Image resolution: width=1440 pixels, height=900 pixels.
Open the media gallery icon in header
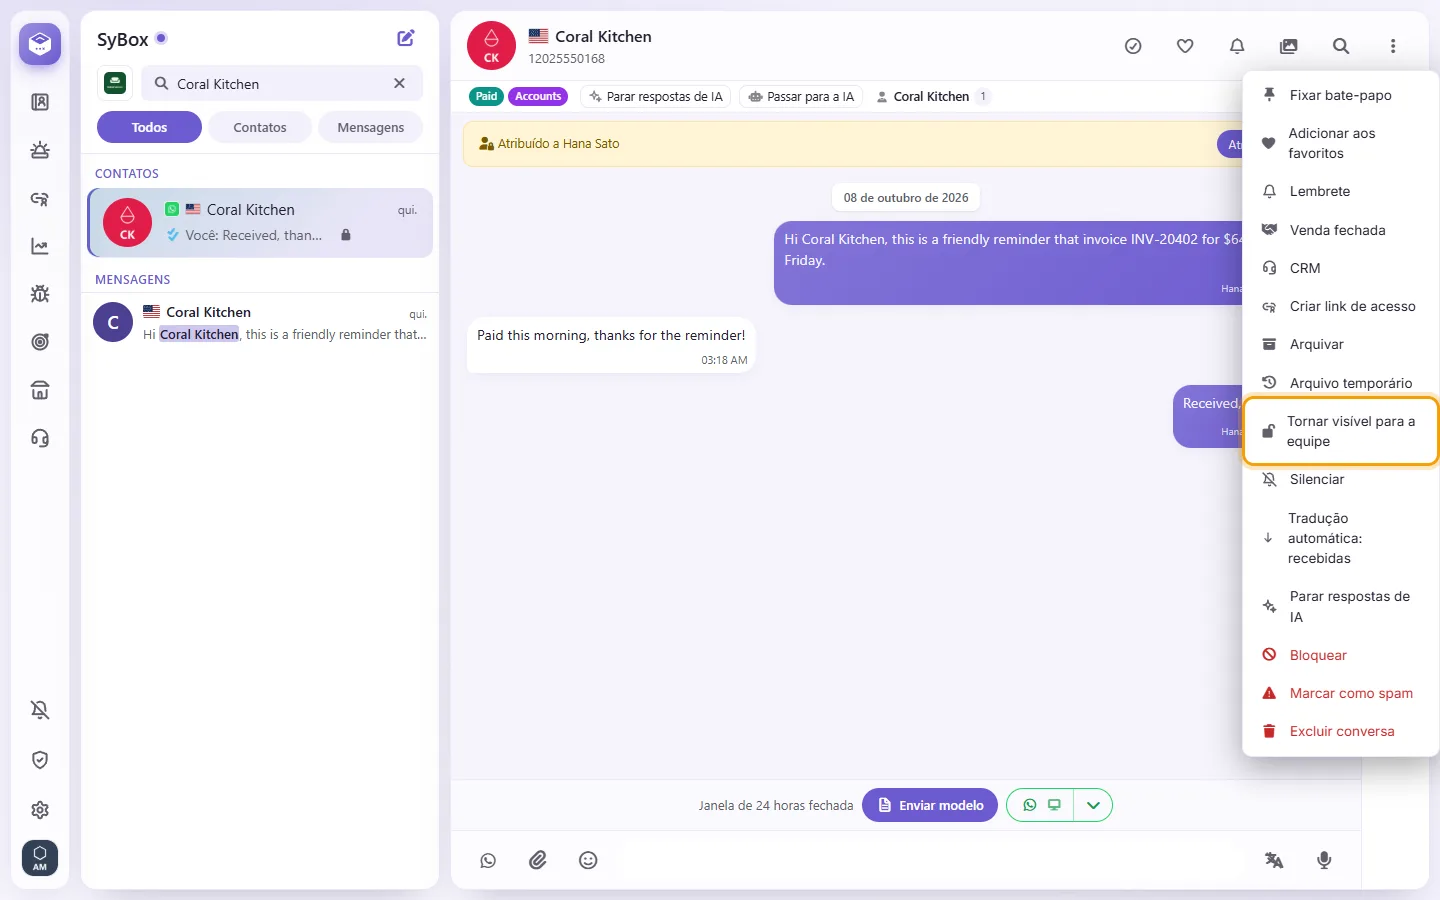point(1289,46)
